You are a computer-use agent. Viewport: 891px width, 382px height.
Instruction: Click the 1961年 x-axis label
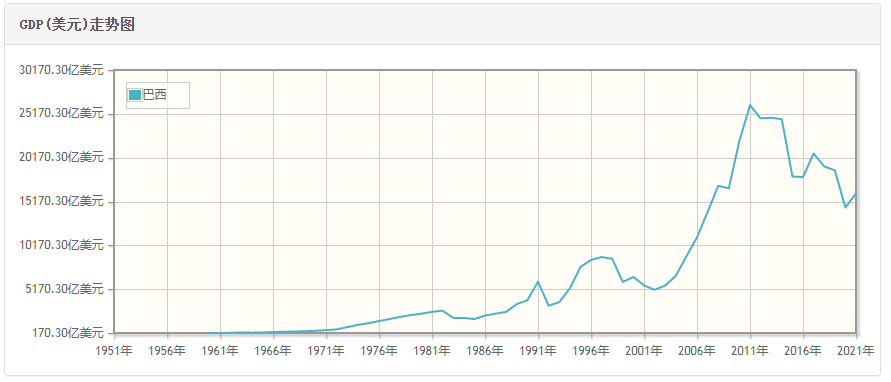(x=220, y=351)
